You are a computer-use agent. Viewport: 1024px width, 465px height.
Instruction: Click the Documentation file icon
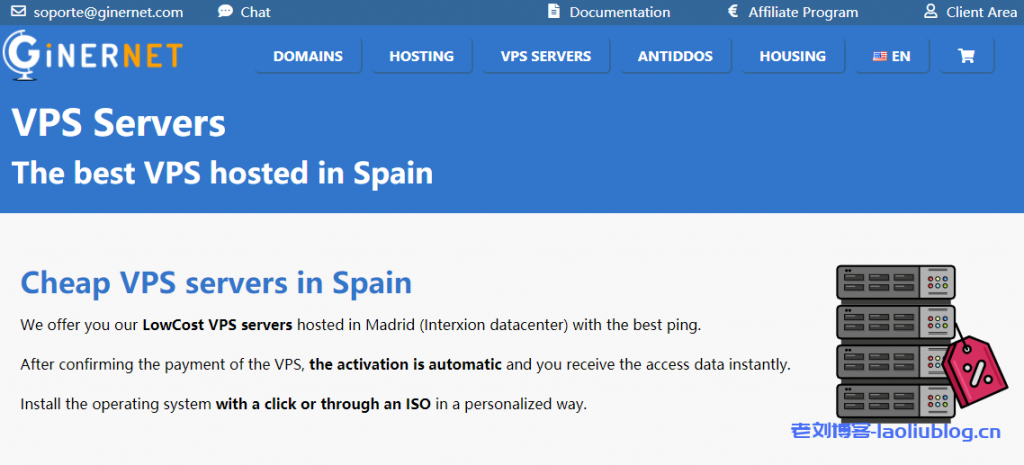click(x=554, y=12)
